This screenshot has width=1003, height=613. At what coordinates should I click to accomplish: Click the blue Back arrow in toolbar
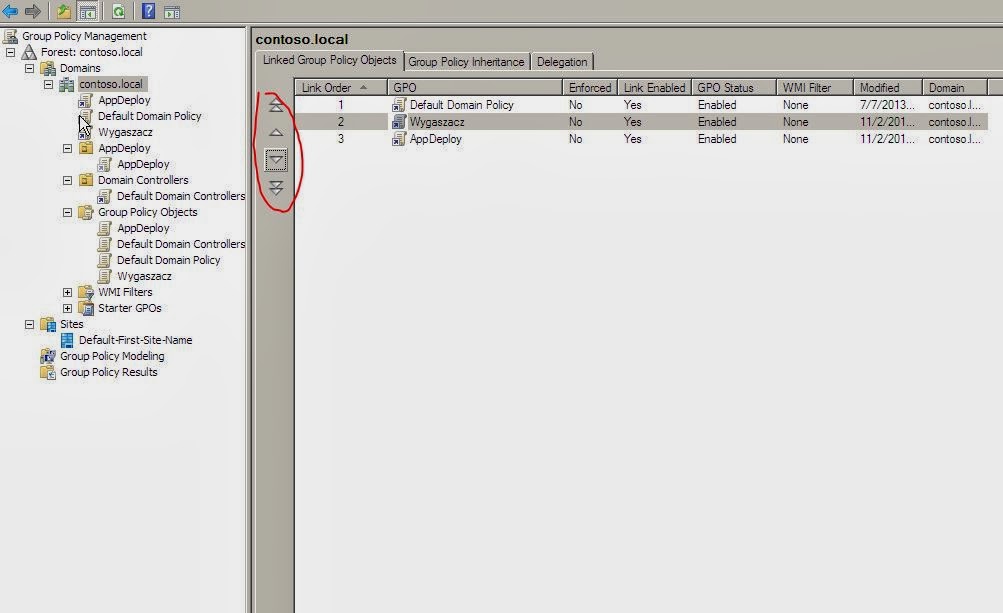10,11
